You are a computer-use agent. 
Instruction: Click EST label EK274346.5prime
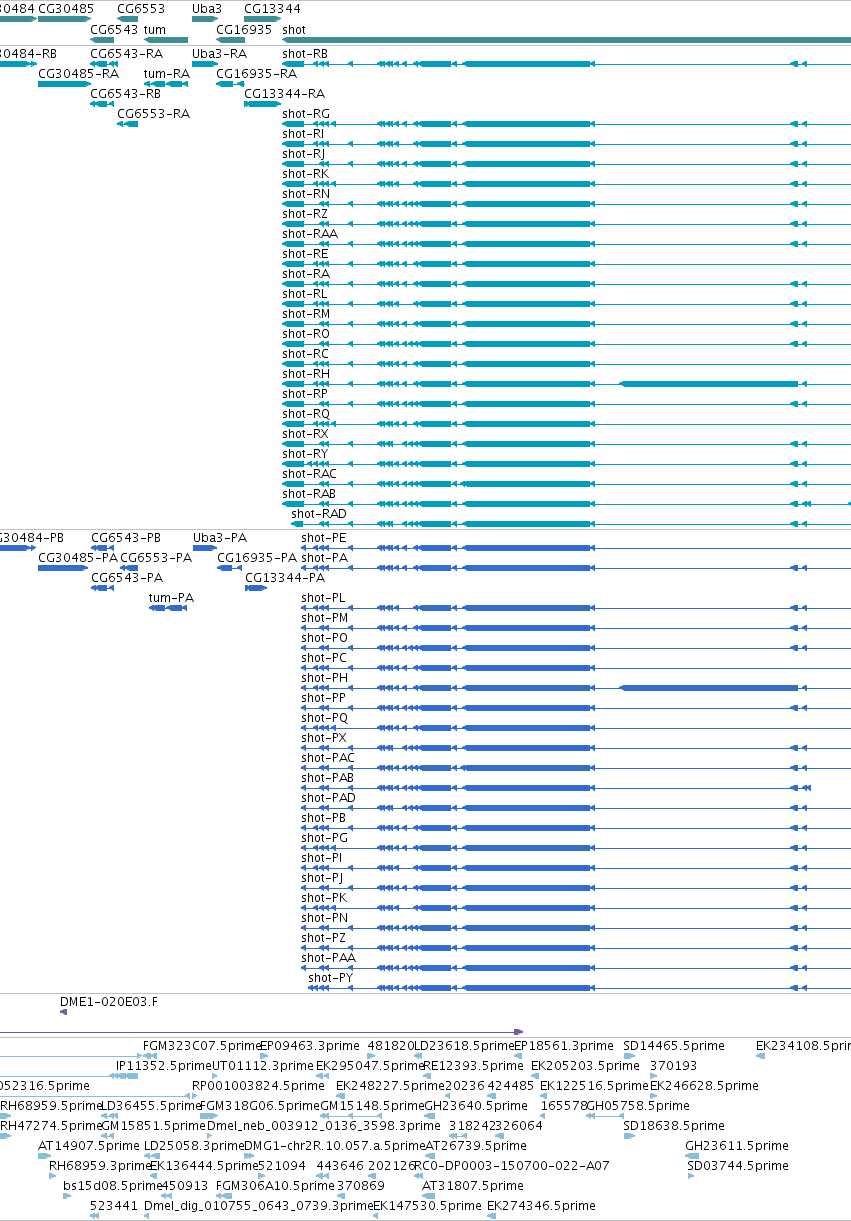[x=541, y=1206]
